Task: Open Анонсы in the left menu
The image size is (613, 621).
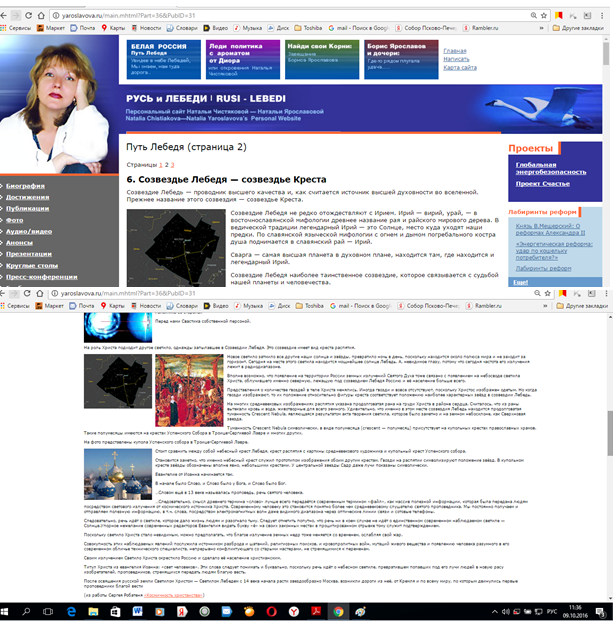Action: click(x=19, y=243)
